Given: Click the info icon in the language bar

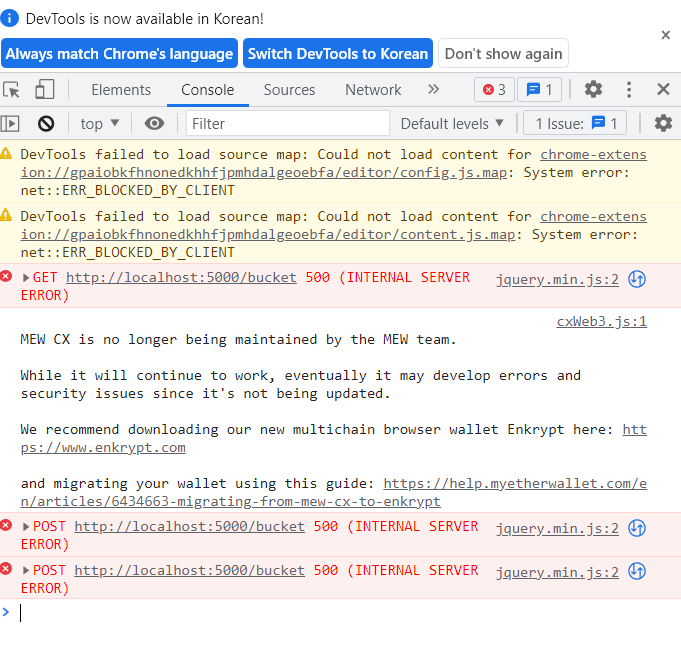Looking at the screenshot, I should pos(10,18).
